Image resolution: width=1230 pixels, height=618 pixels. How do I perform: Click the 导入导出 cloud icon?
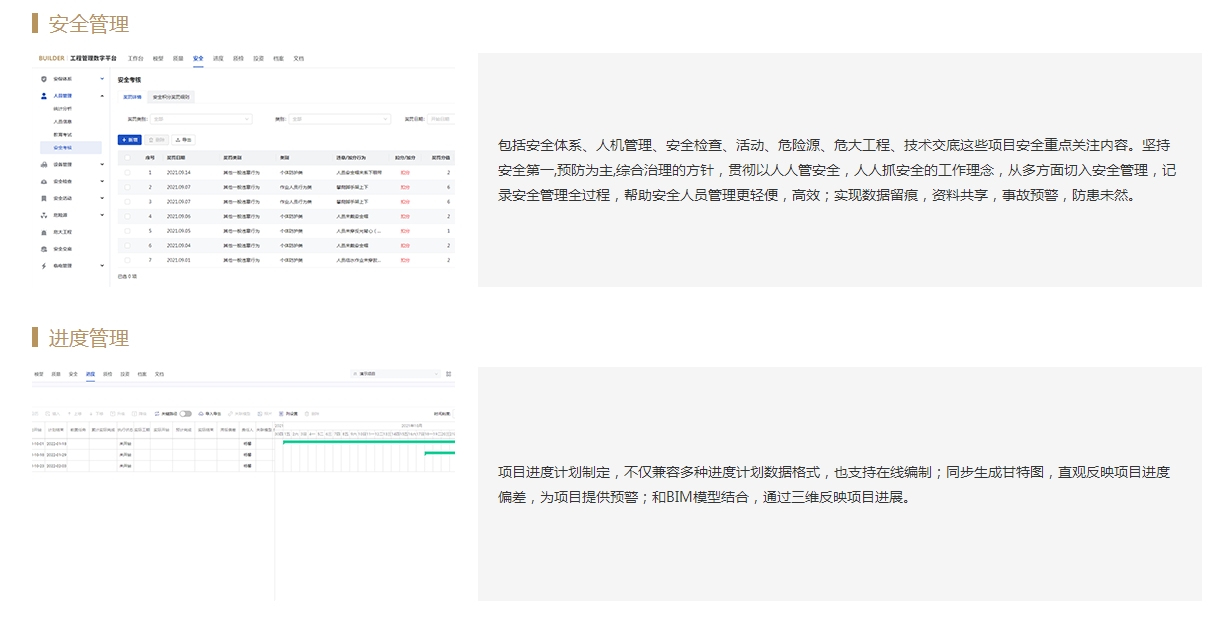pyautogui.click(x=201, y=413)
